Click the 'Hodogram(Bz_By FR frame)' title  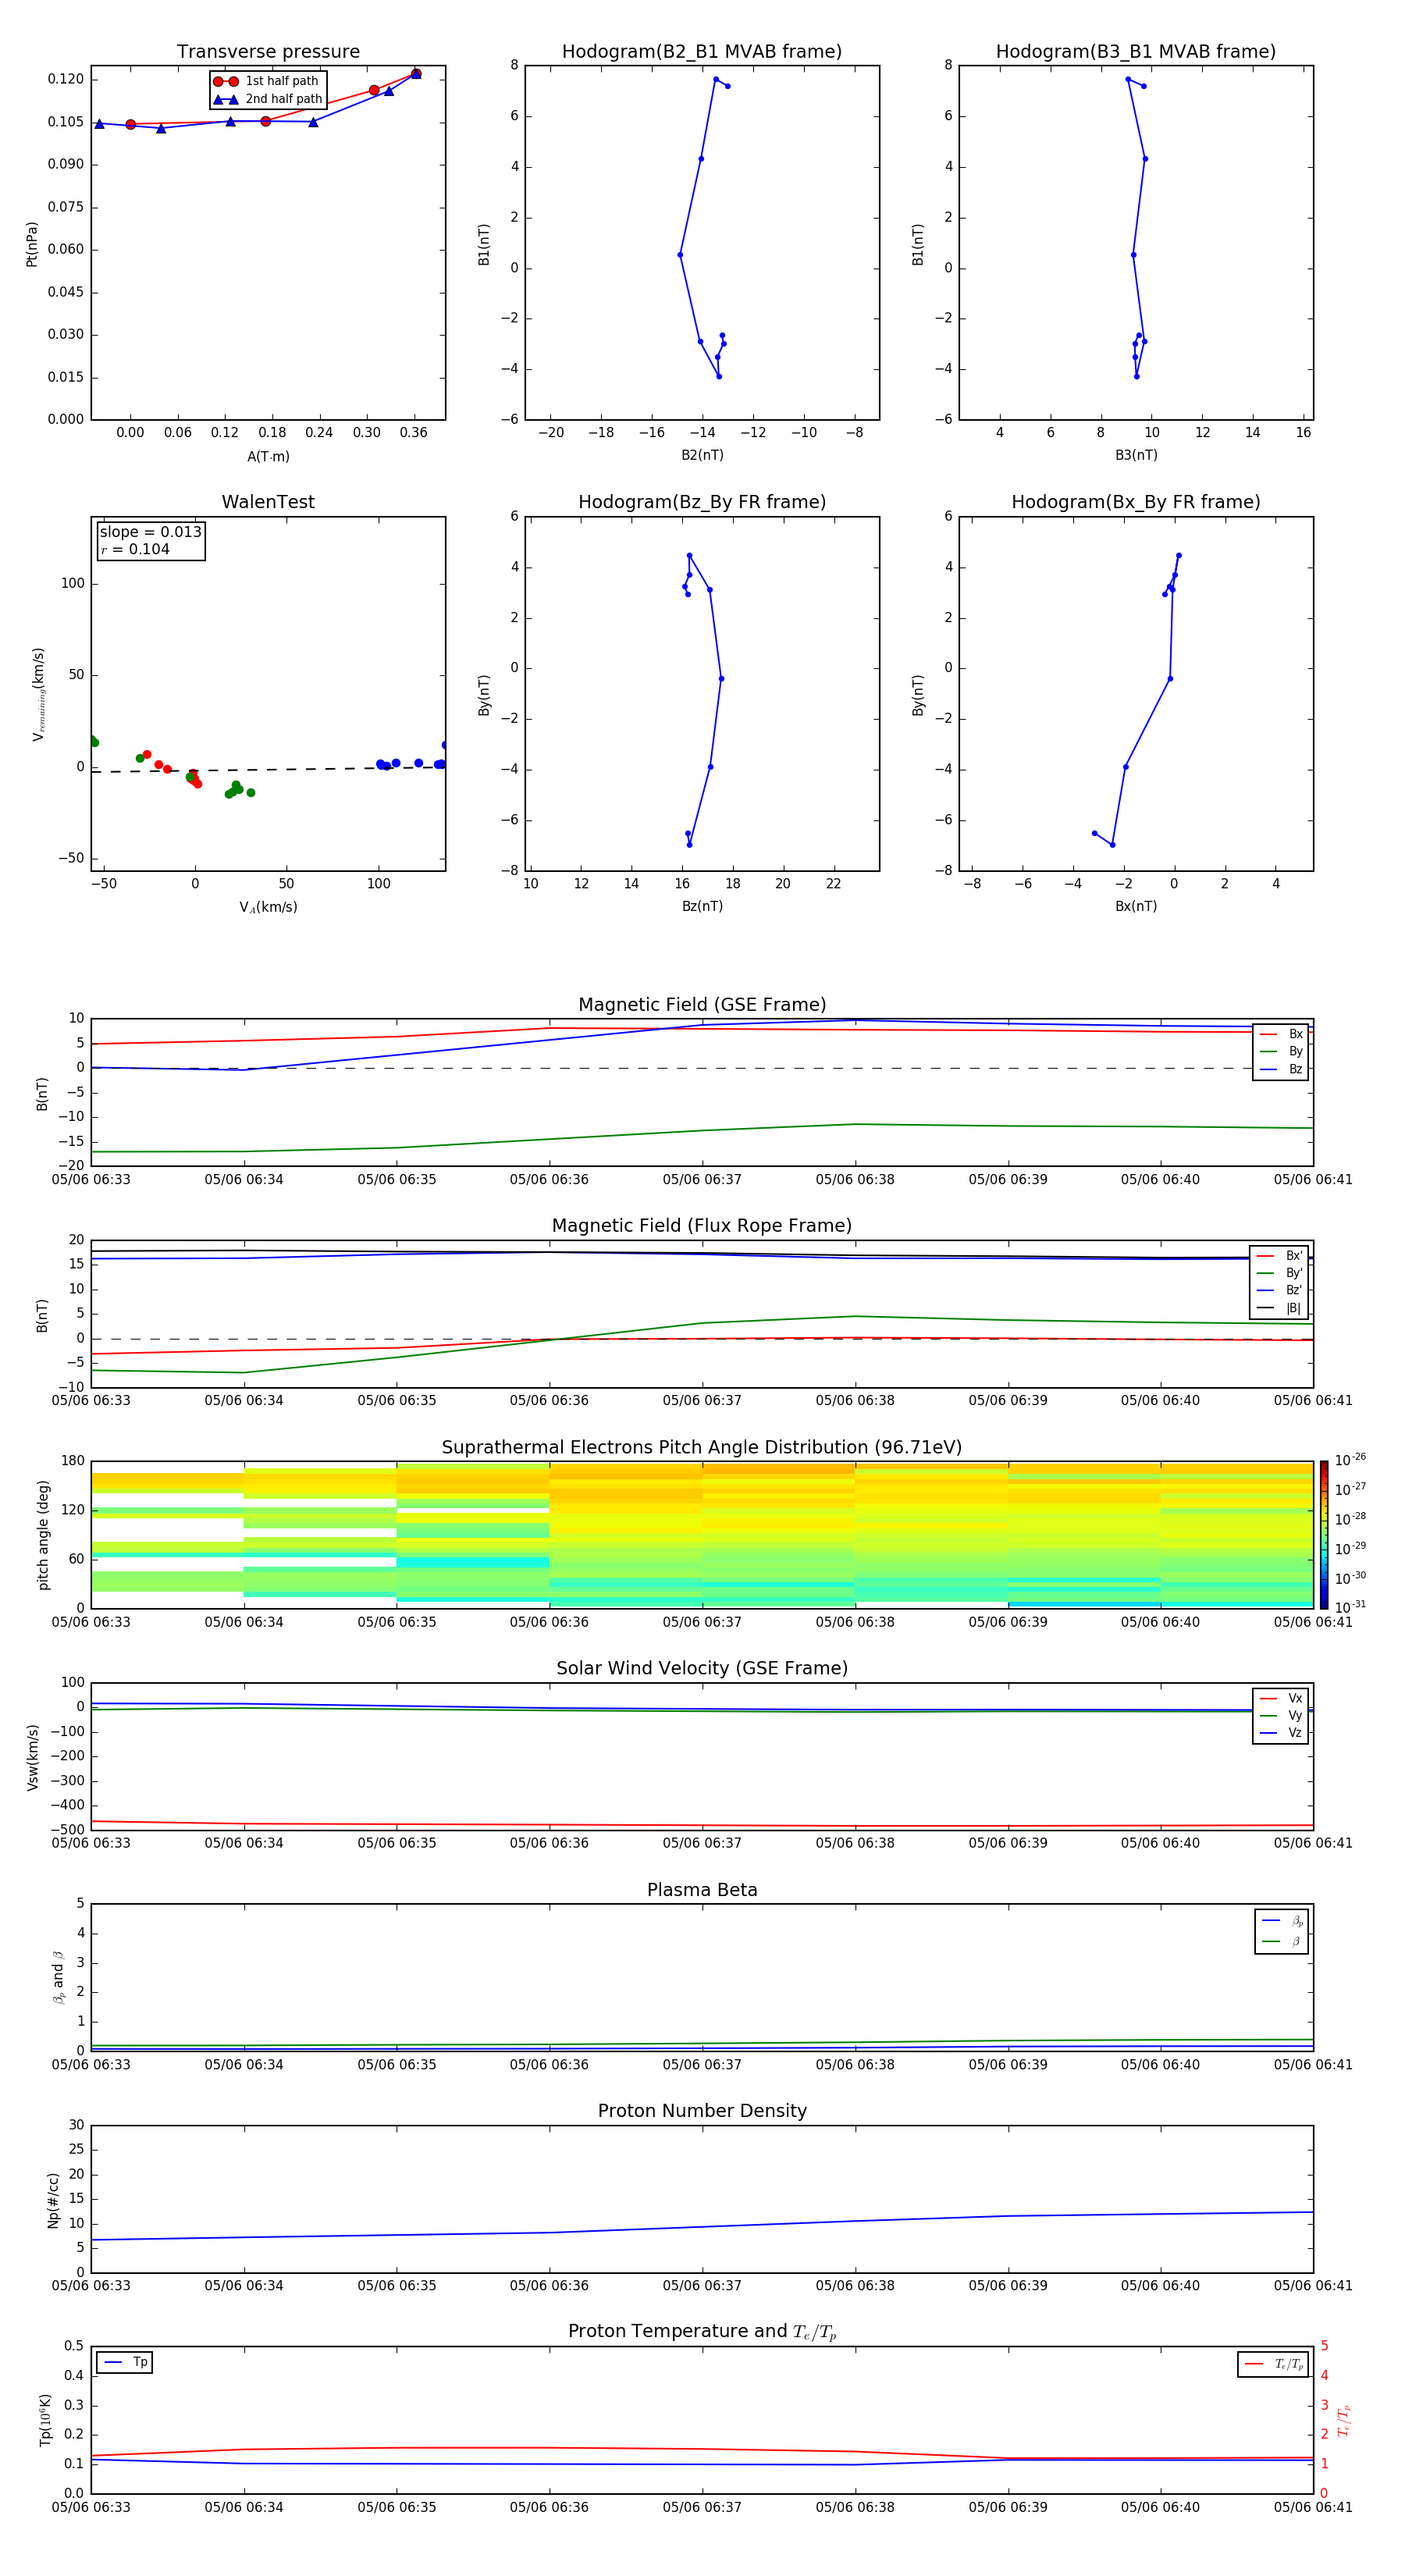[x=702, y=502]
